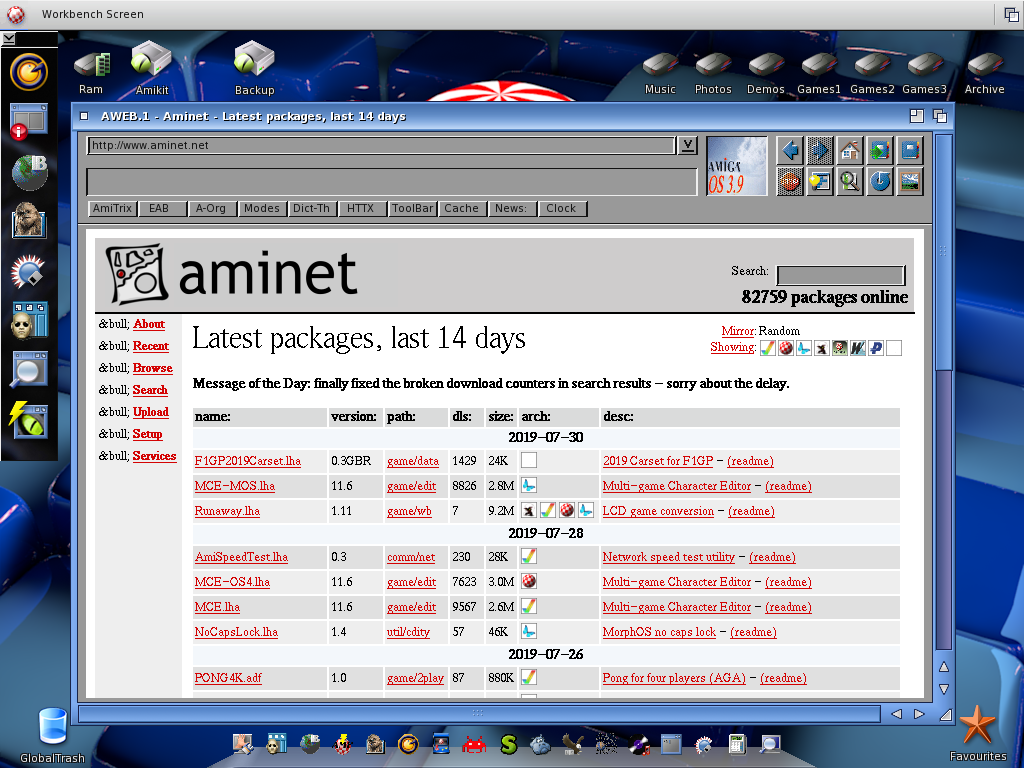Click the AmiTrix user button
1024x768 pixels.
pyautogui.click(x=112, y=208)
